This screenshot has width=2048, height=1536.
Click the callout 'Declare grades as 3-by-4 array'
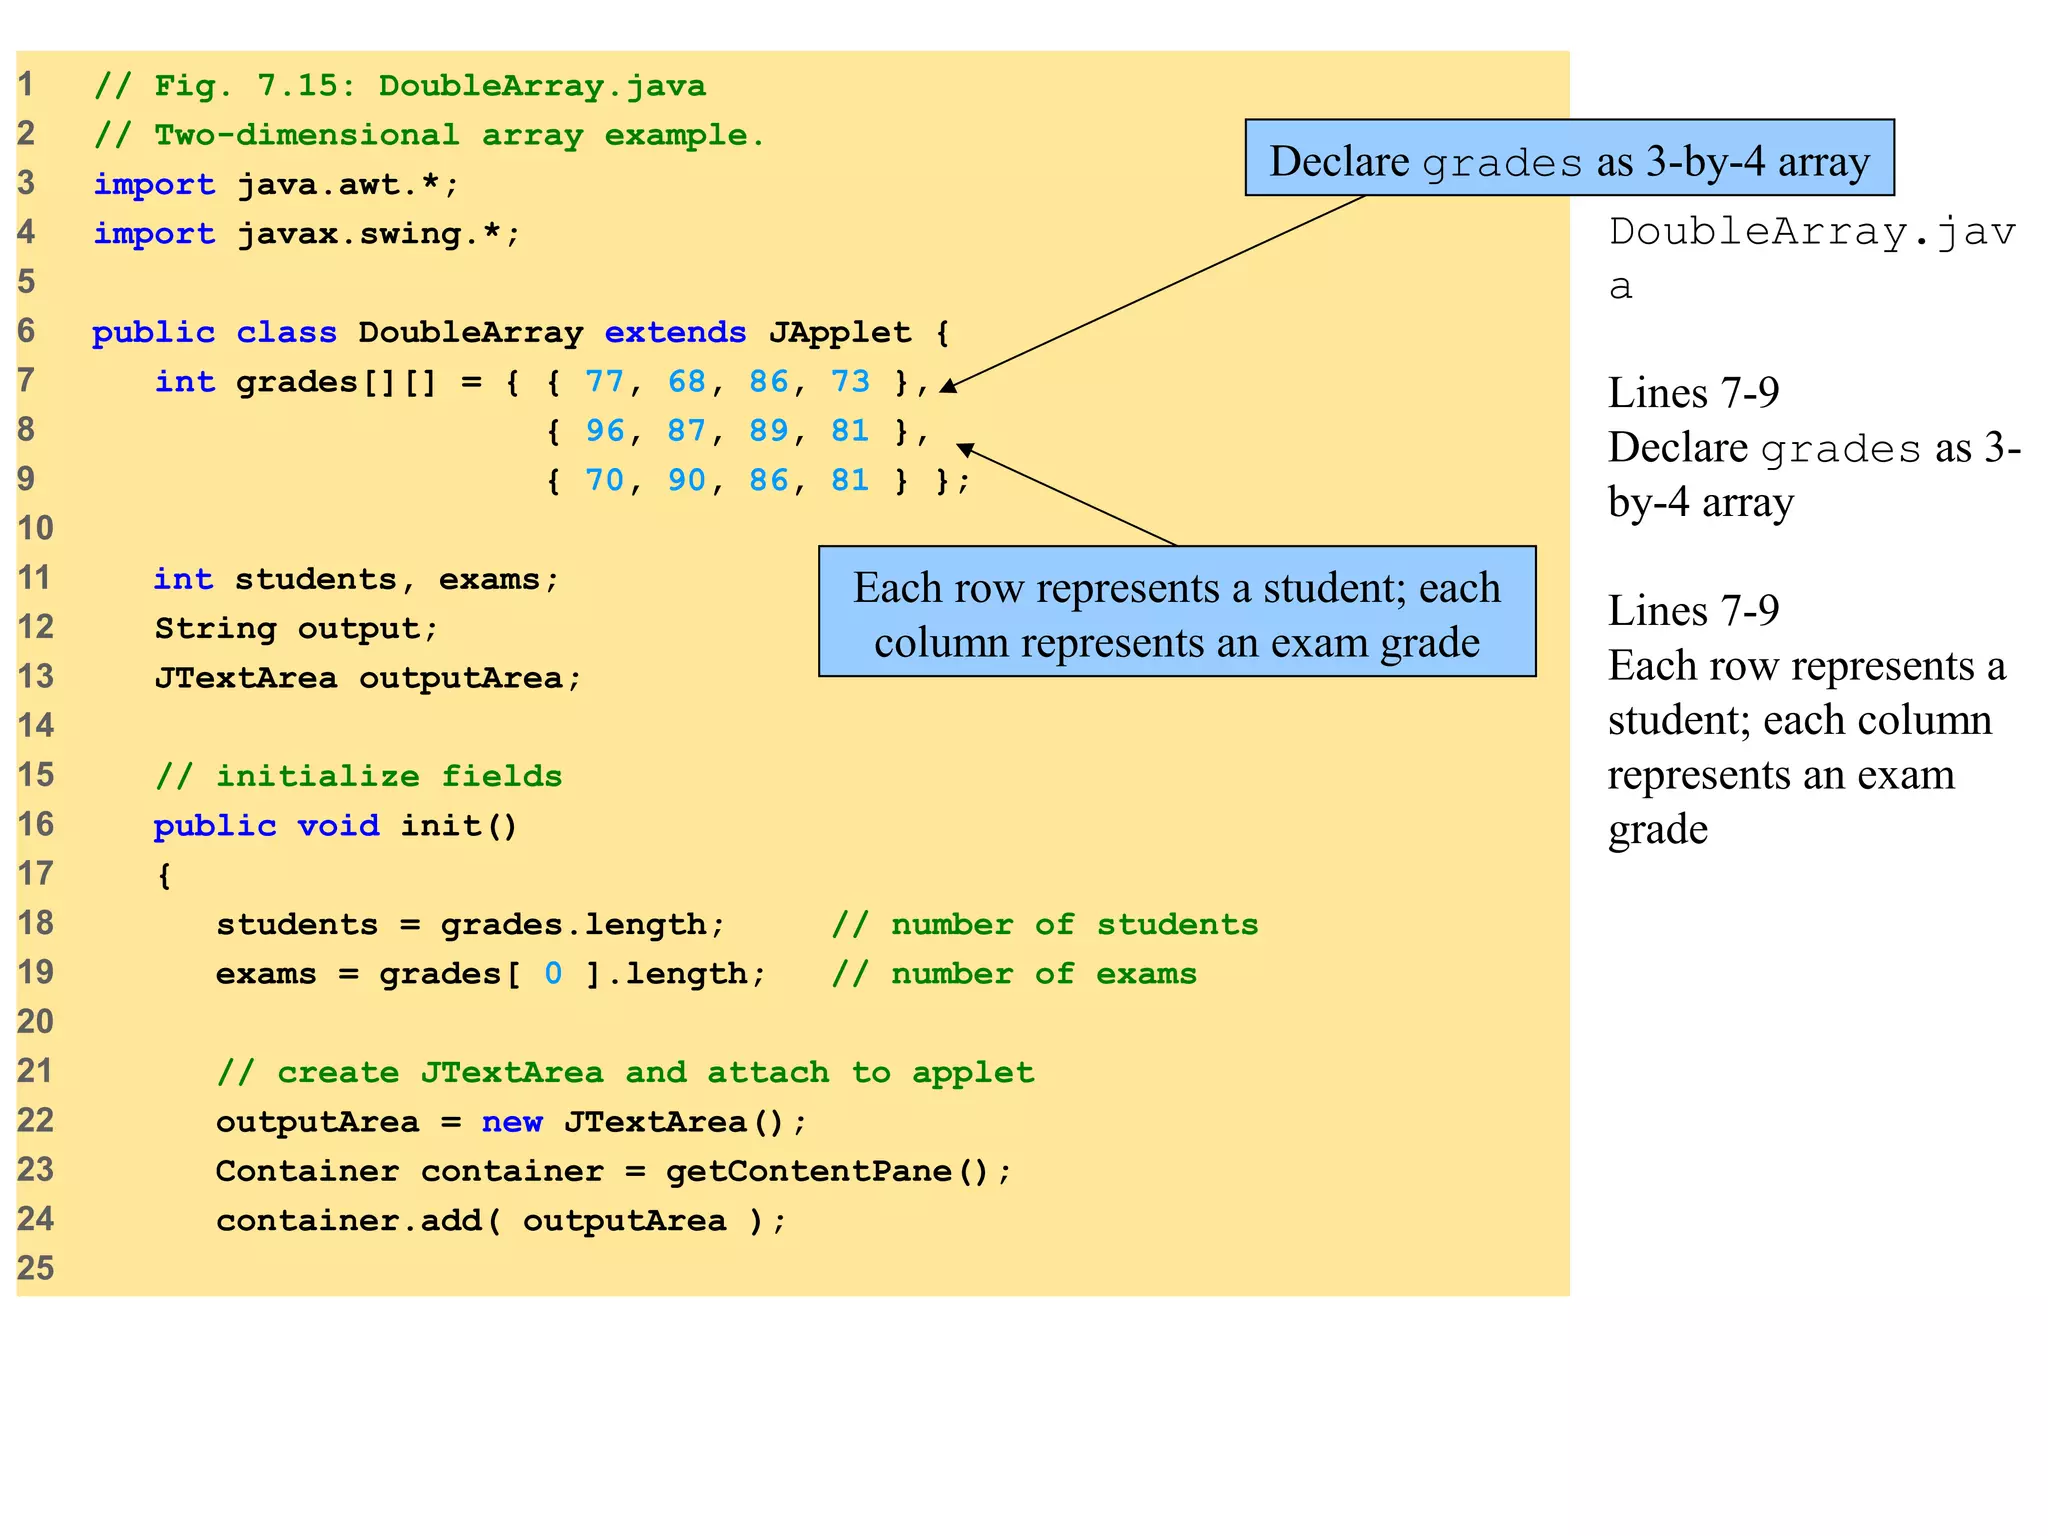point(1569,158)
